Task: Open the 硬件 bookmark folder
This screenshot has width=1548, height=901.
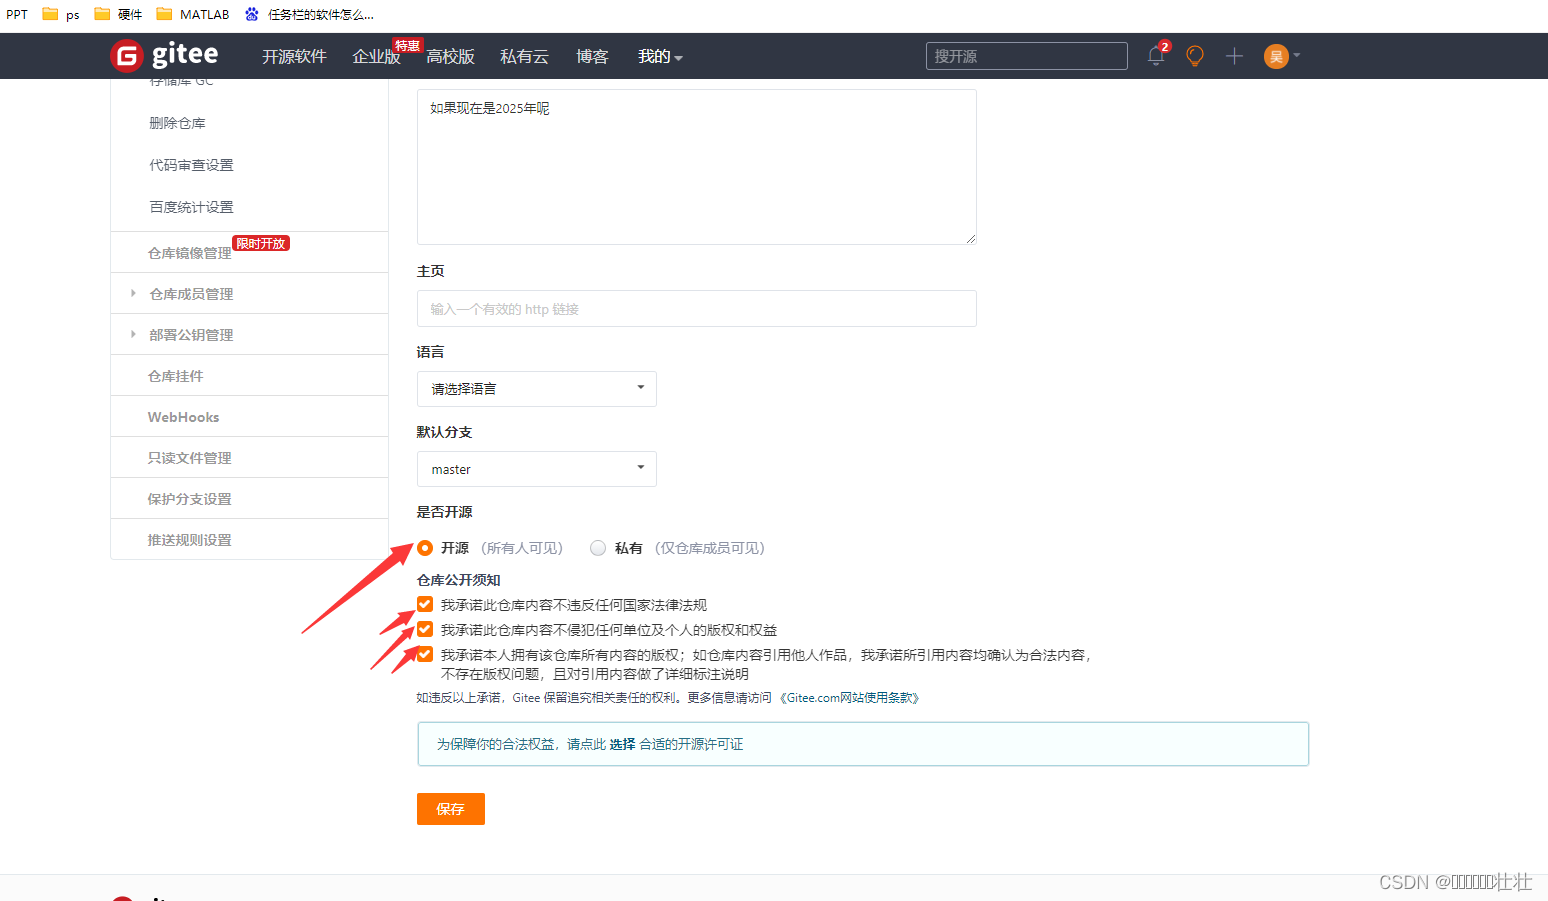Action: 118,14
